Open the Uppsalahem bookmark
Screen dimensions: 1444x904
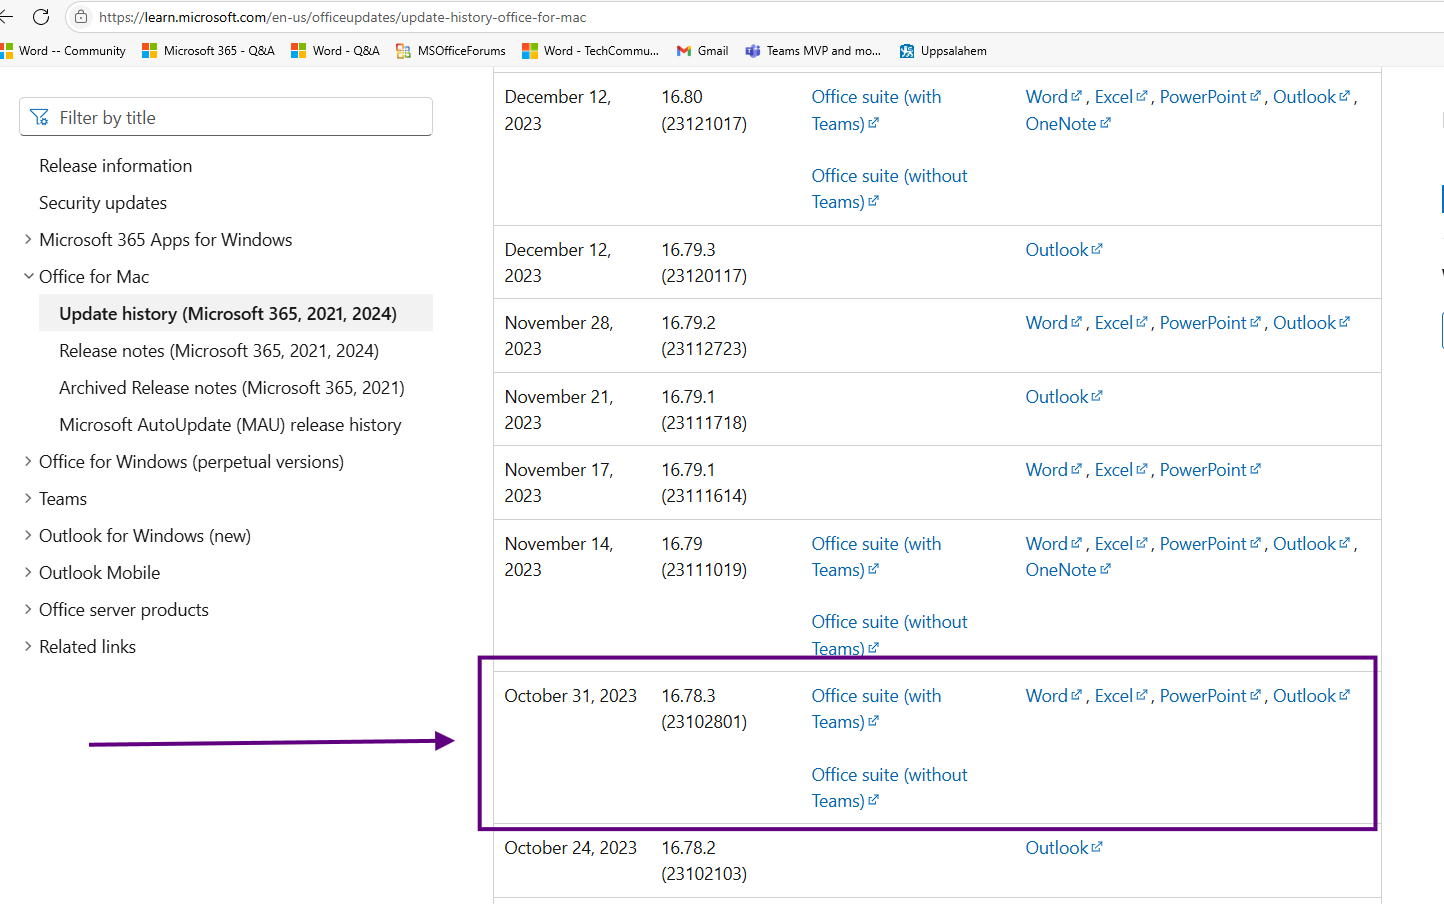point(943,51)
